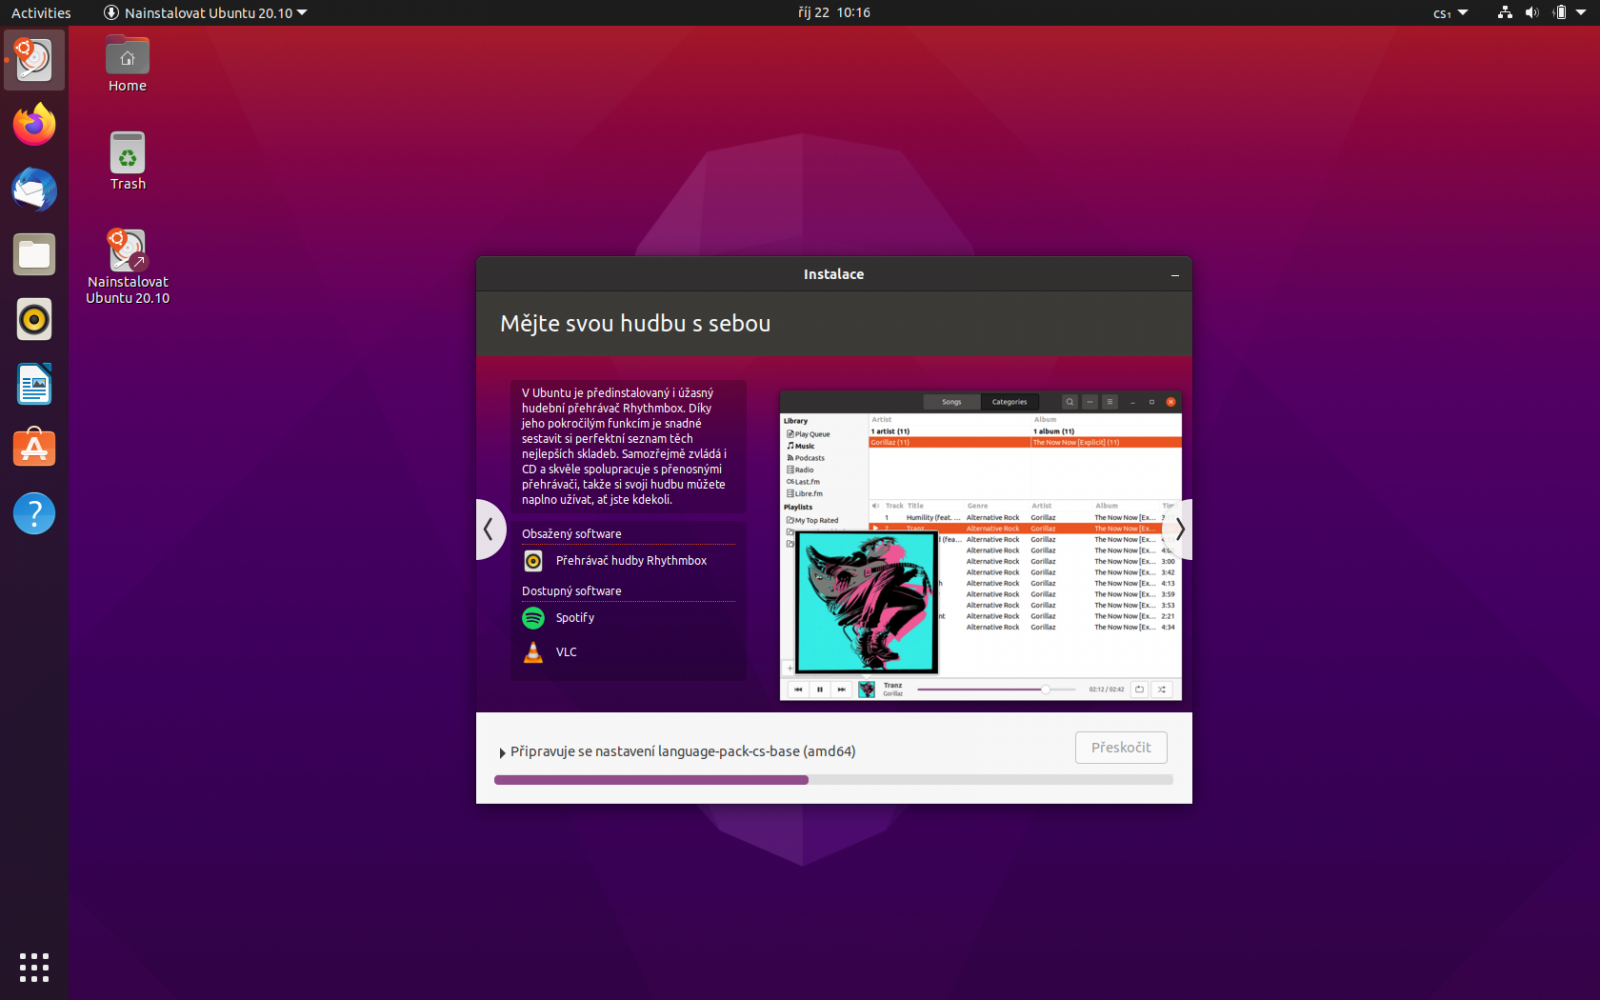Click the Rhythmbox icon beside Přehrávač hudby
The width and height of the screenshot is (1600, 1000).
532,561
